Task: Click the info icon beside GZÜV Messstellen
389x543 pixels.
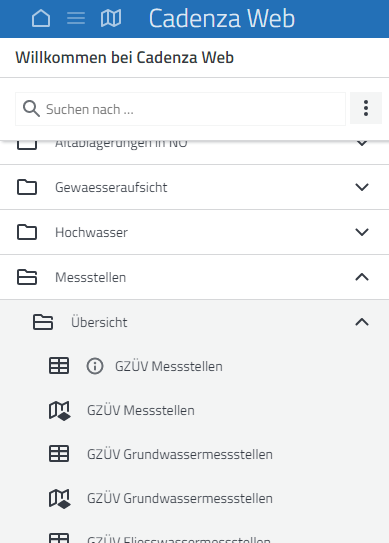Action: click(95, 366)
